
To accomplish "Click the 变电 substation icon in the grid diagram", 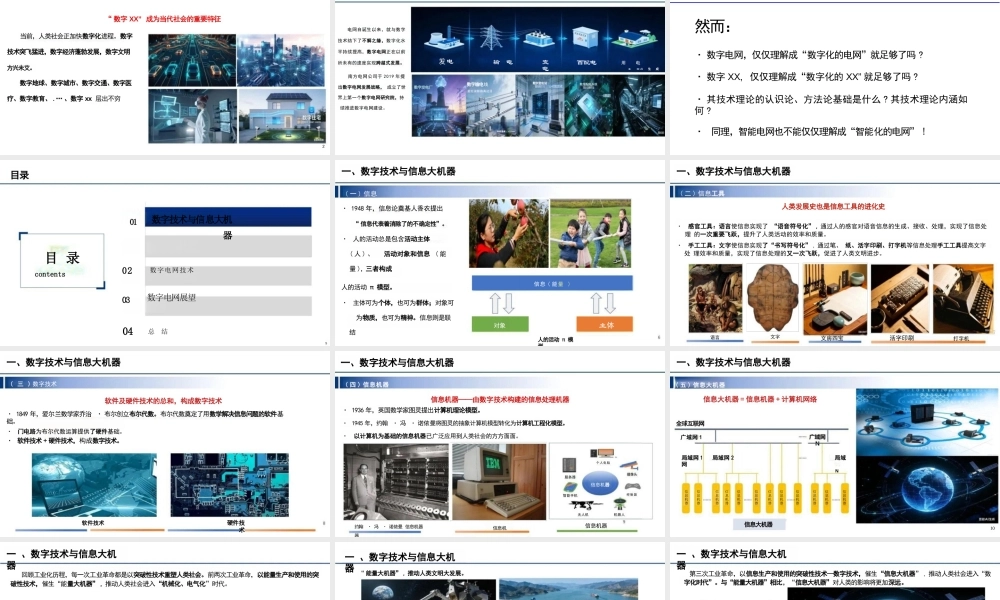I will (538, 38).
